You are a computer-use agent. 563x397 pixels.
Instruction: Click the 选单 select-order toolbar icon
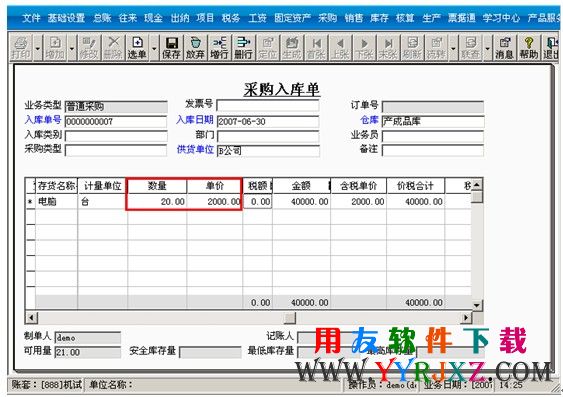point(137,48)
